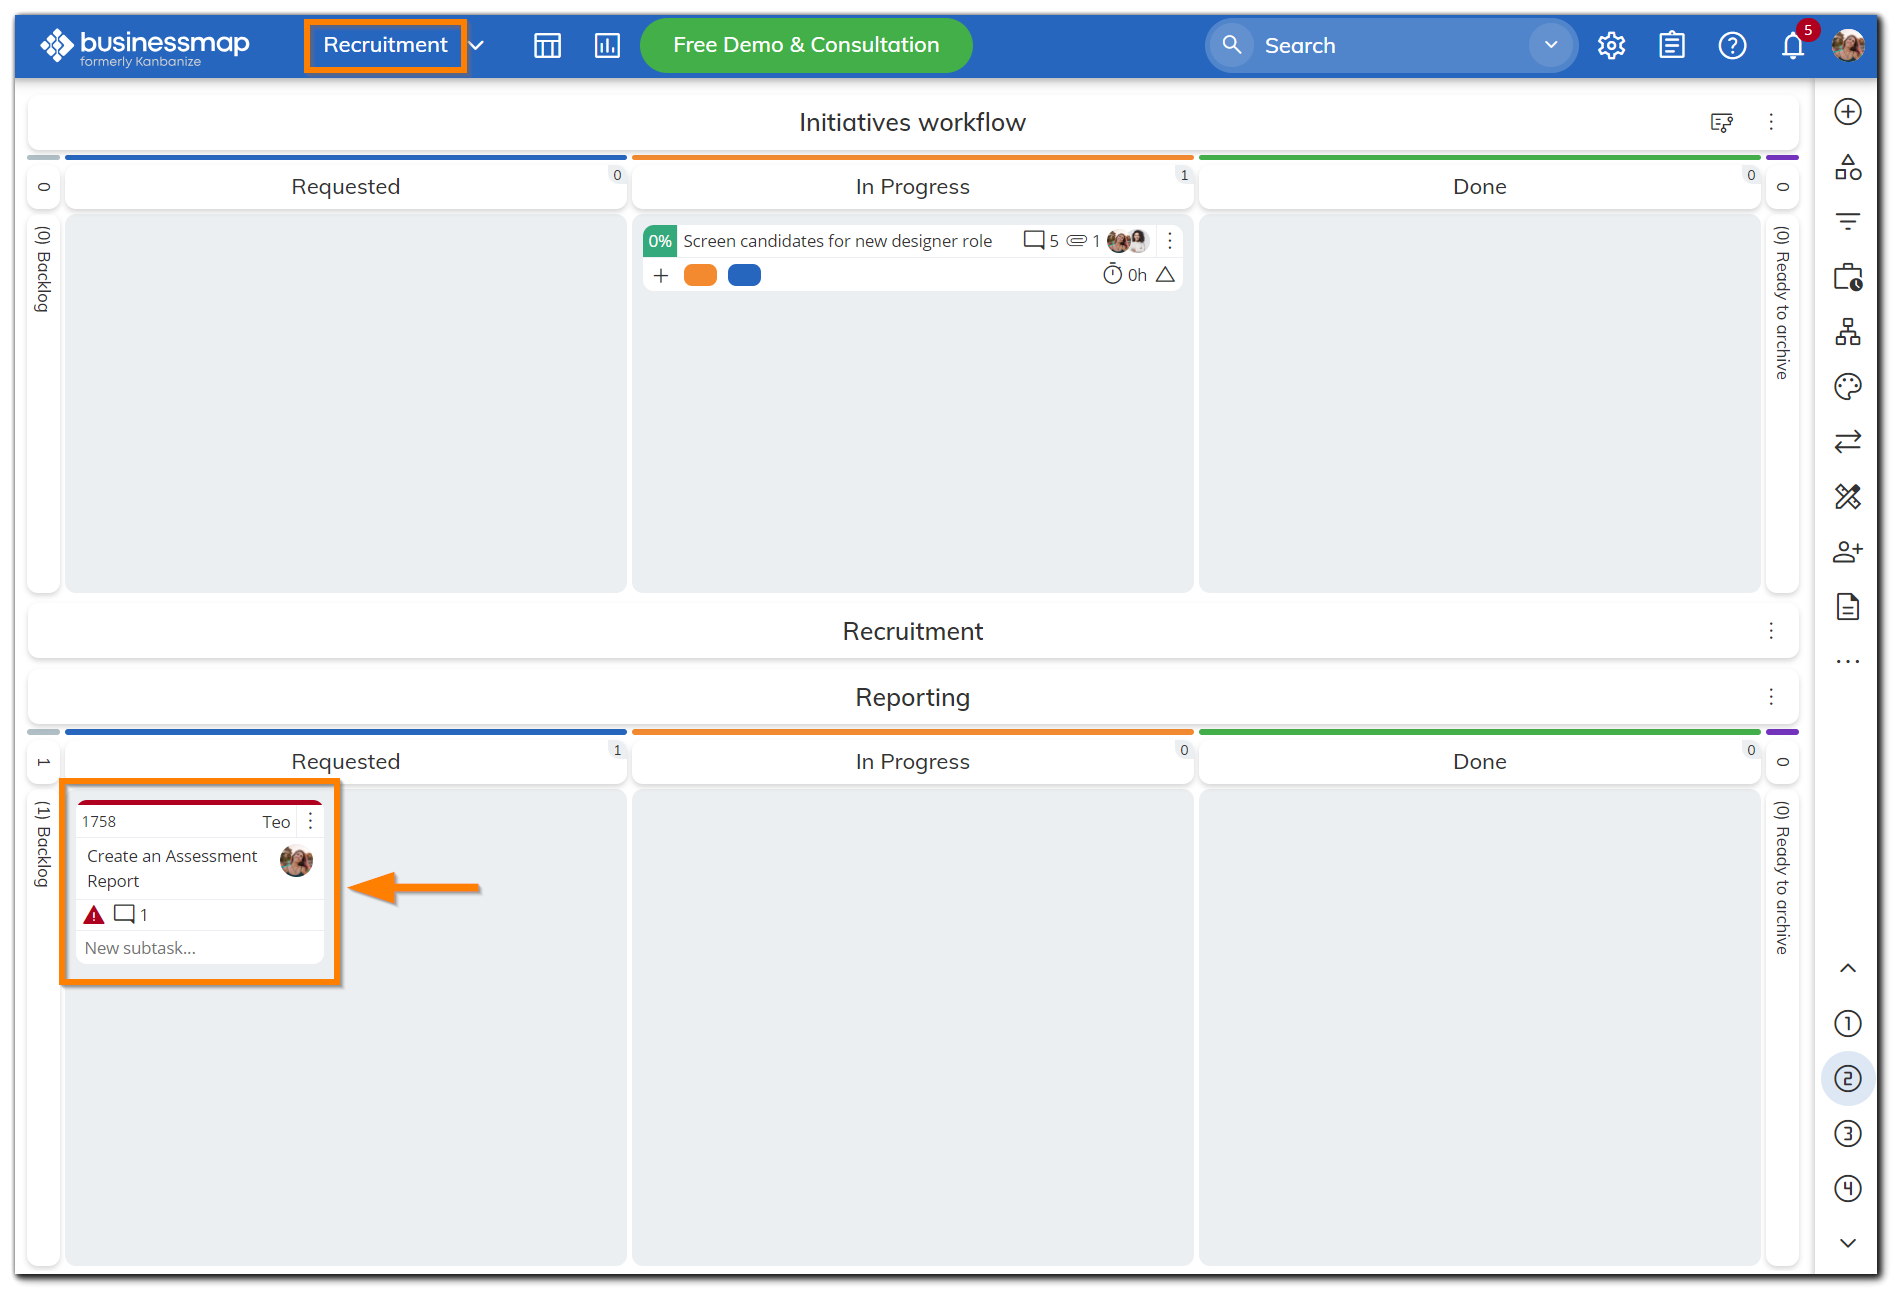This screenshot has height=1301, width=1904.
Task: Expand the Recruitment board dropdown
Action: pos(476,45)
